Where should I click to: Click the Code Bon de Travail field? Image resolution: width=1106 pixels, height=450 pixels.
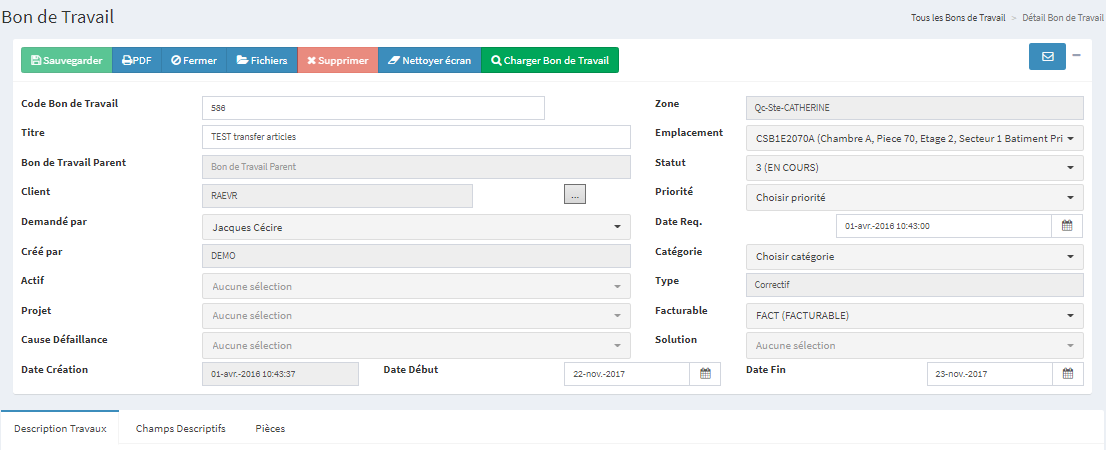click(373, 108)
